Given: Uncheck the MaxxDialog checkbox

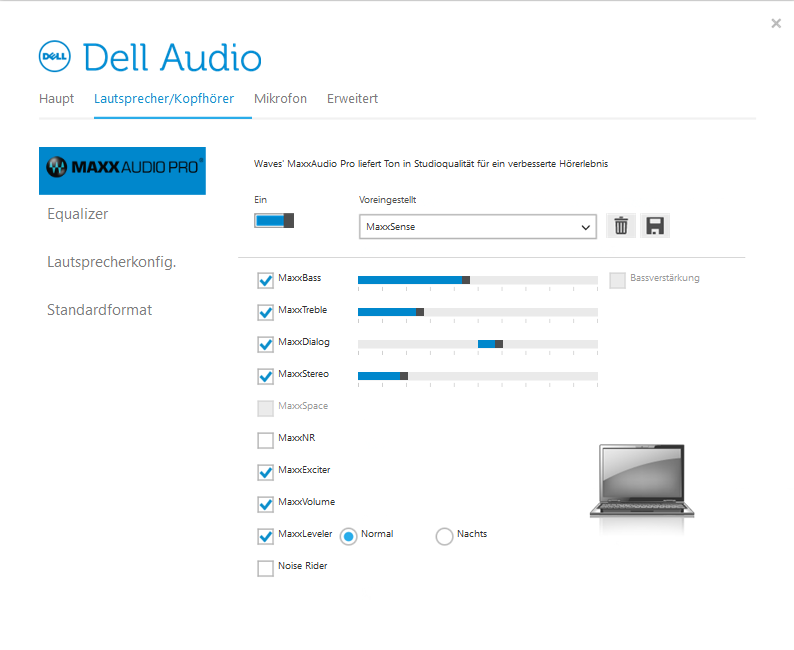Looking at the screenshot, I should click(x=265, y=344).
